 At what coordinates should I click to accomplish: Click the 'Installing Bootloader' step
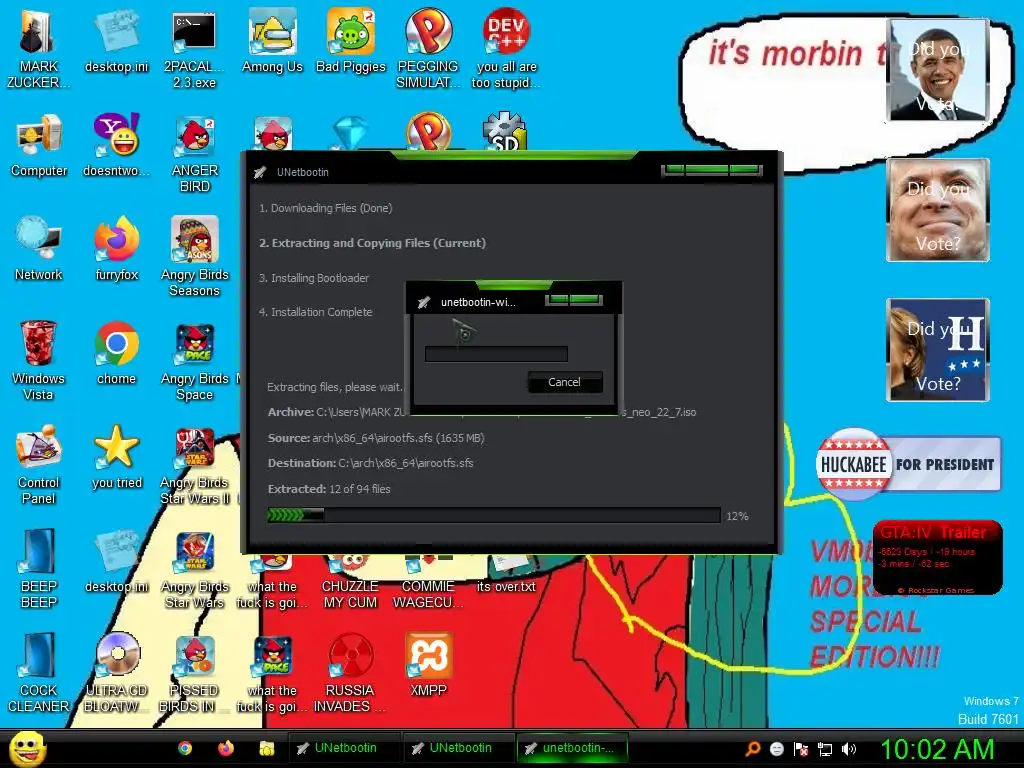[313, 278]
